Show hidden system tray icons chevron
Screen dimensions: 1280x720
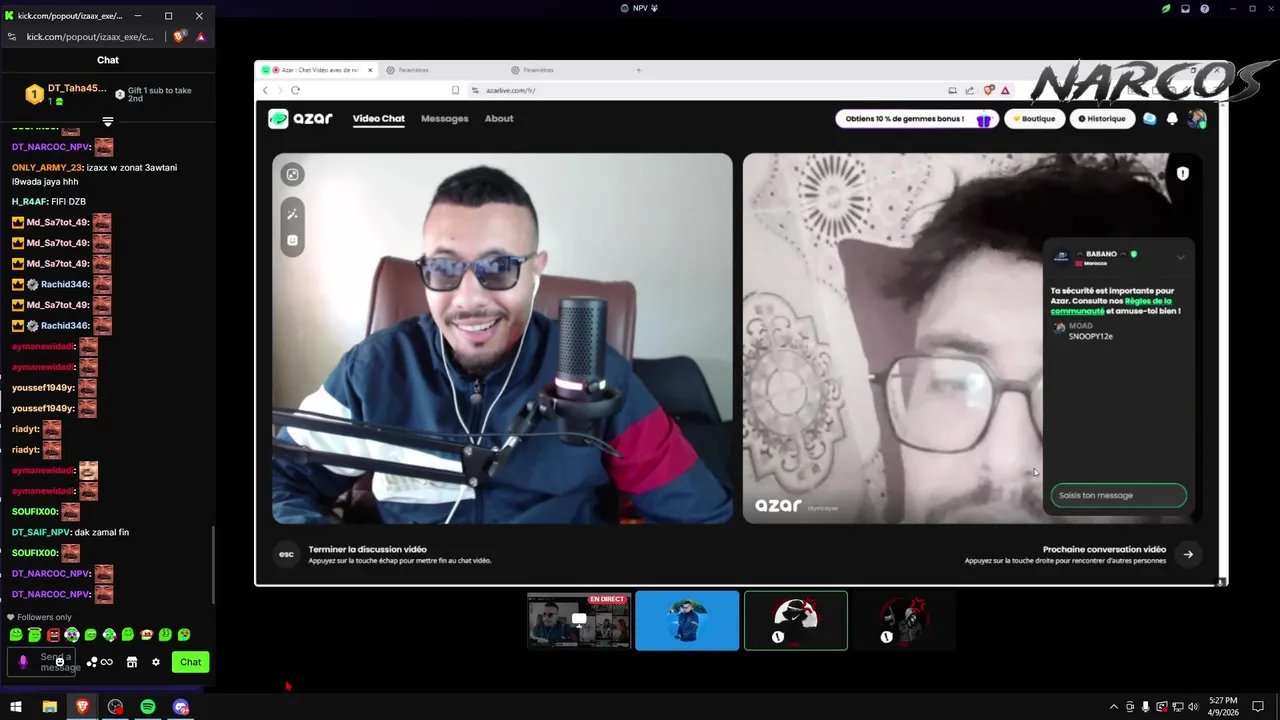point(1115,707)
